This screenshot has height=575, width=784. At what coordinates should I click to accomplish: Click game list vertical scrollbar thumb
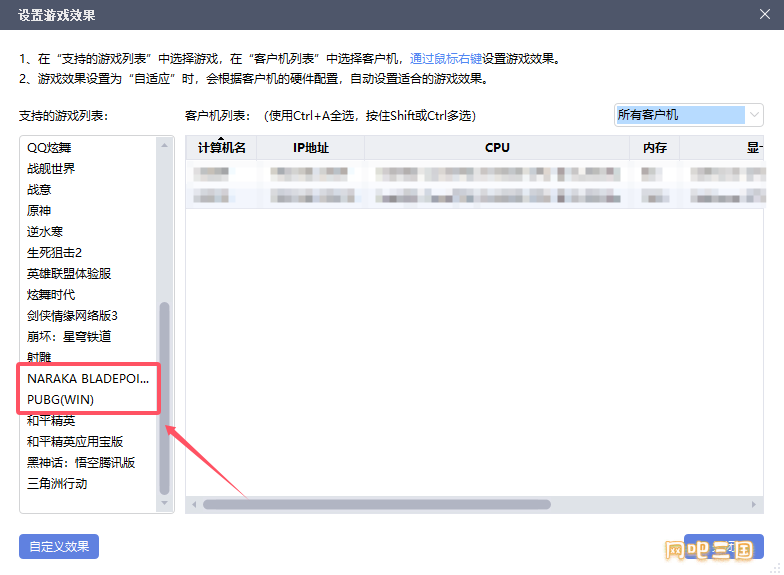164,398
